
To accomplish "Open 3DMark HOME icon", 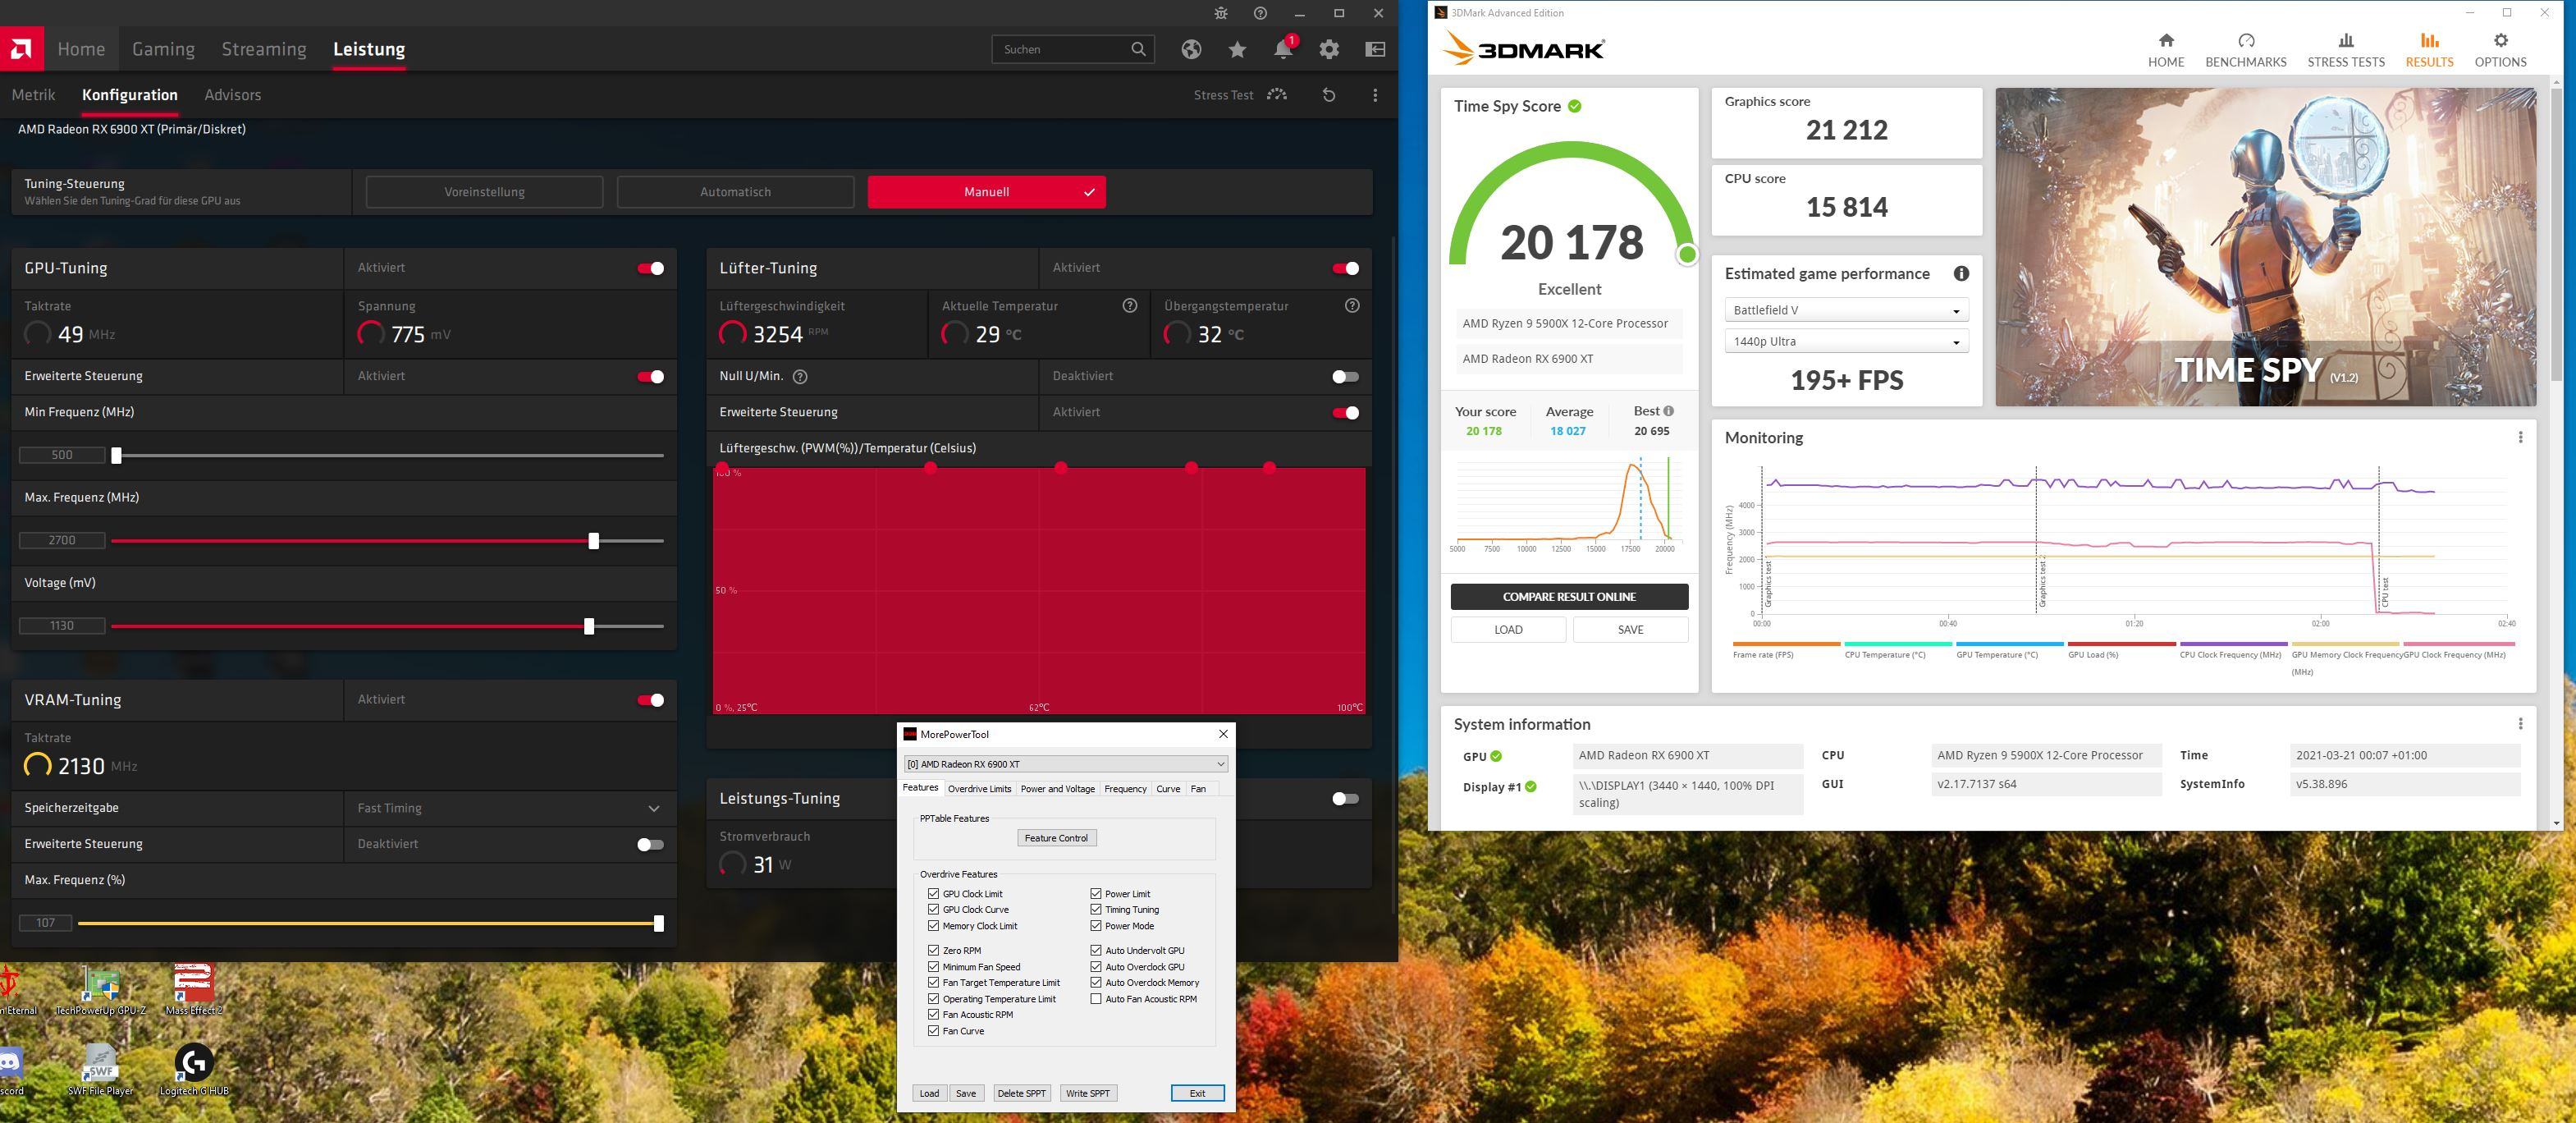I will click(2166, 40).
